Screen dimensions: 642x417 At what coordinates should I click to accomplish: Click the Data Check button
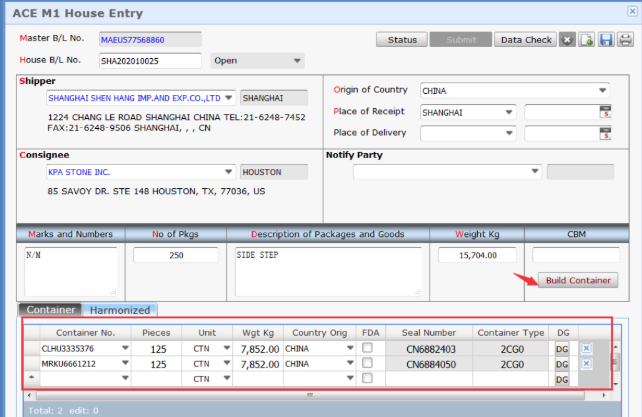point(526,40)
